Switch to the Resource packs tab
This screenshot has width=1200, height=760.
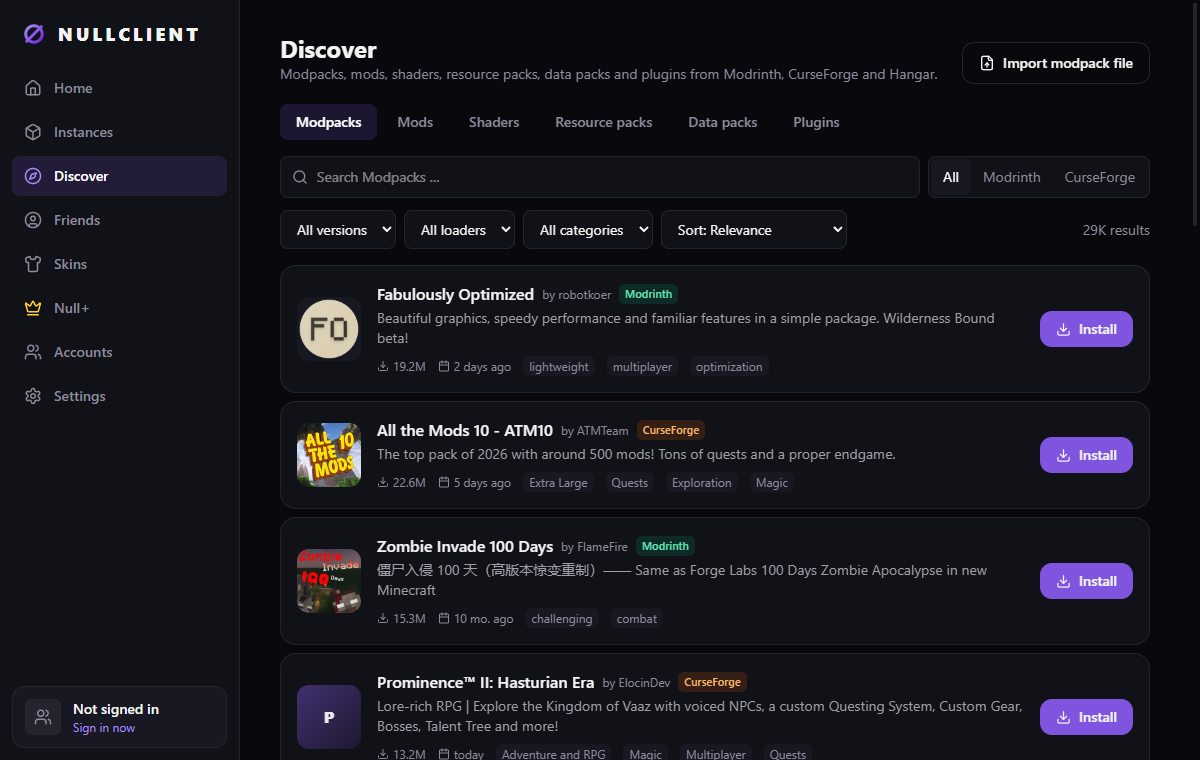pos(604,122)
